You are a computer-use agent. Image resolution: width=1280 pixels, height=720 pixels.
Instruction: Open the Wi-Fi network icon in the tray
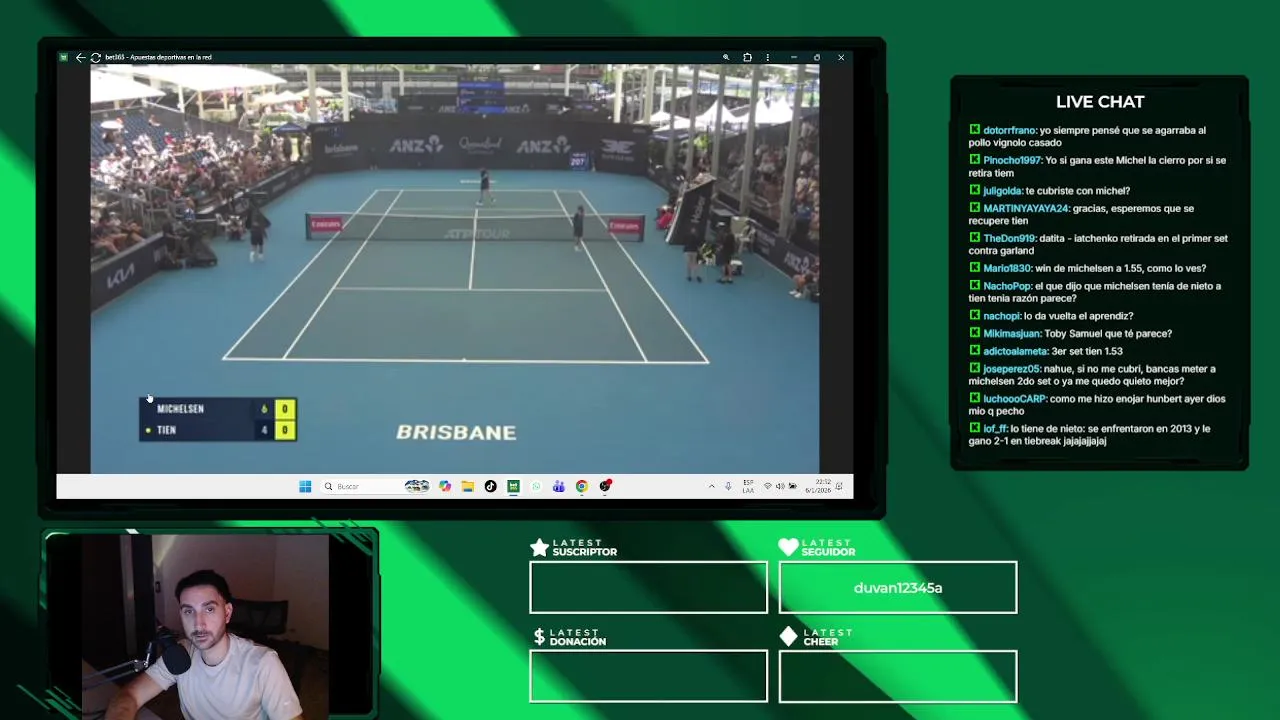[767, 487]
